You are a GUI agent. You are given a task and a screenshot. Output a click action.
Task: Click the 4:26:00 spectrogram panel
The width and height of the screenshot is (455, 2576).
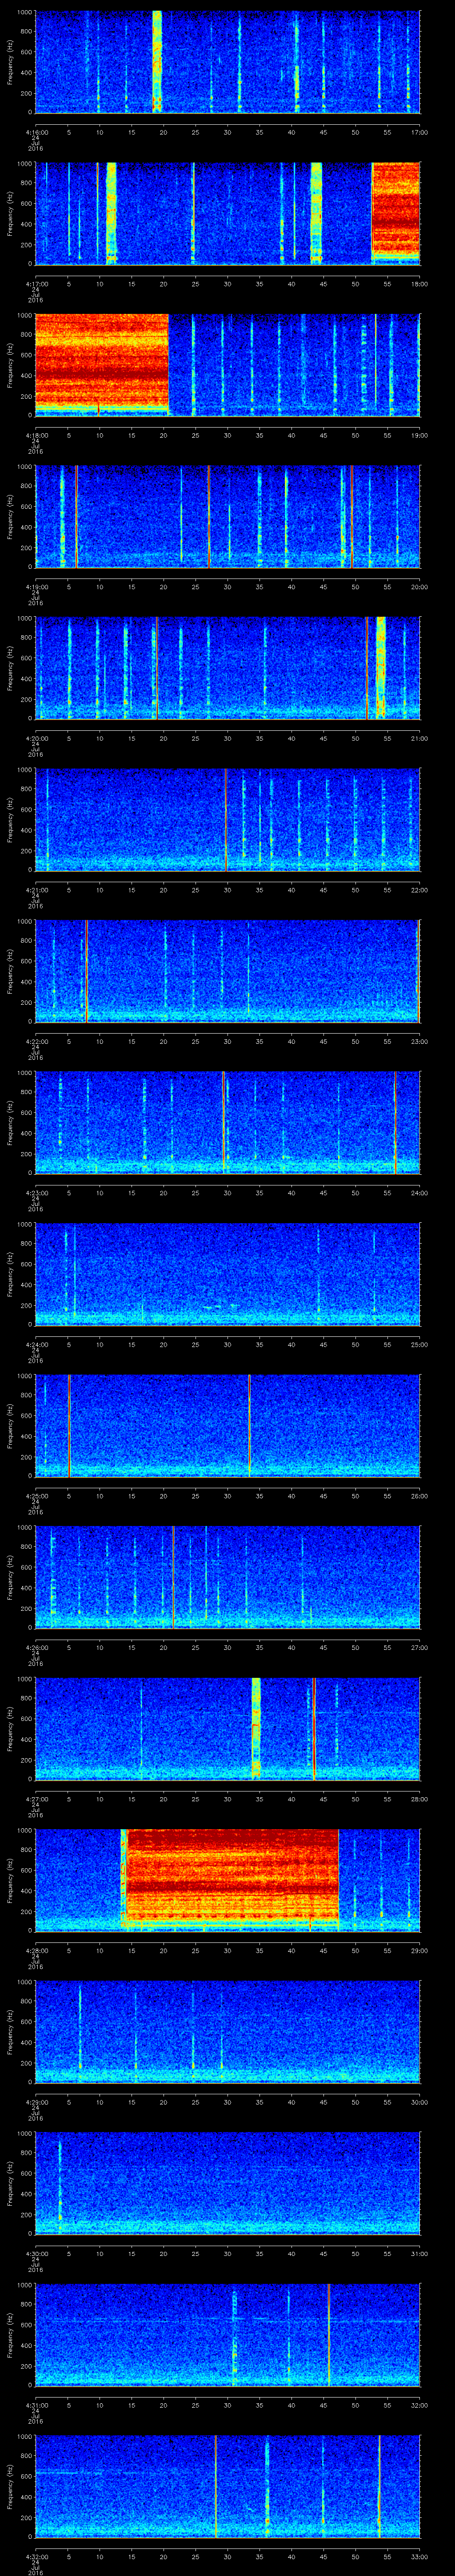point(227,1577)
